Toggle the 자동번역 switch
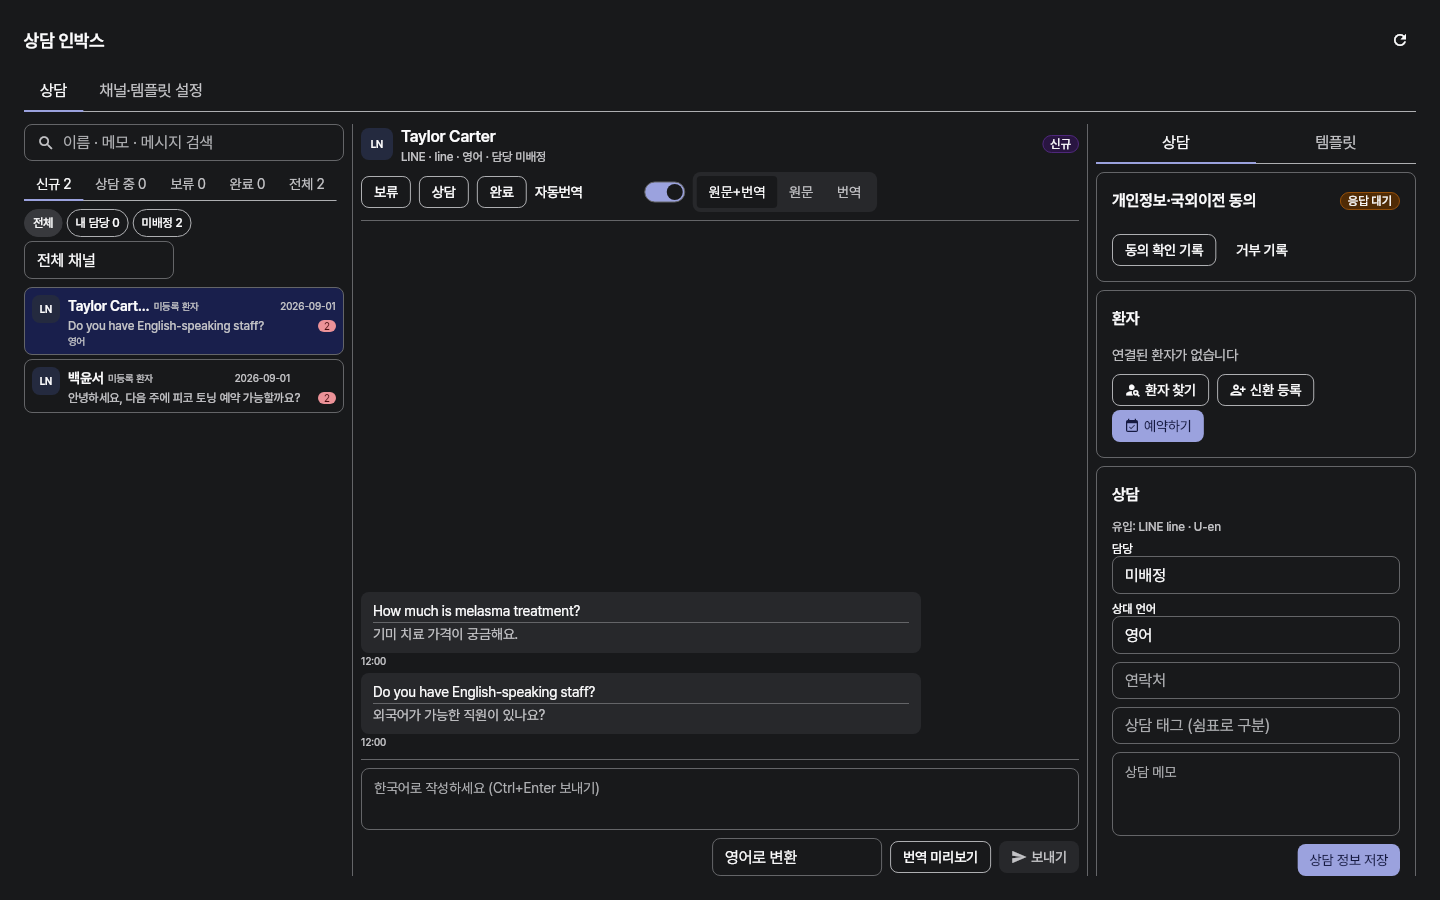 tap(665, 192)
